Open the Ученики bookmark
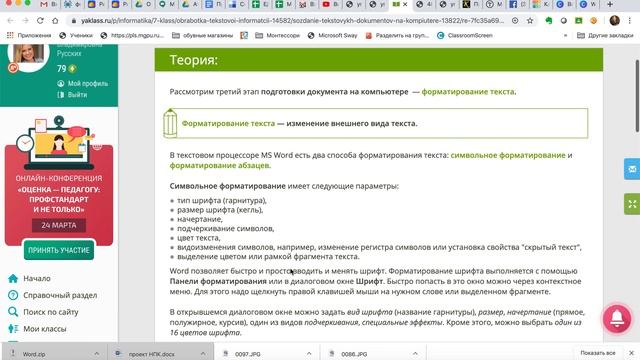The image size is (640, 360). (76, 36)
